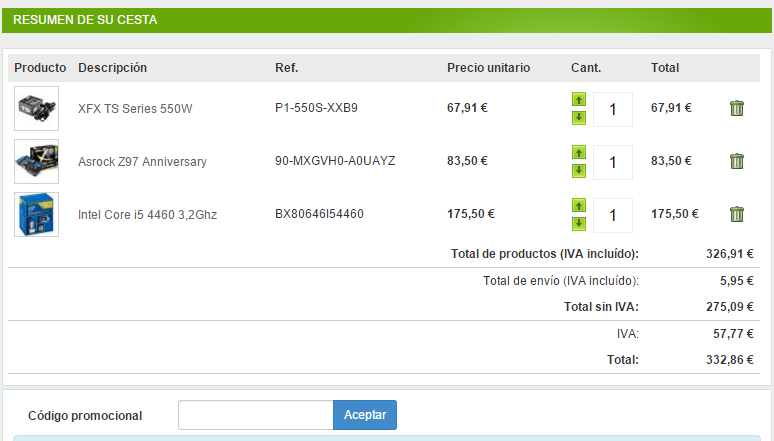The width and height of the screenshot is (774, 441).
Task: Open the Asrock Z97 Anniversary product image
Action: click(37, 161)
